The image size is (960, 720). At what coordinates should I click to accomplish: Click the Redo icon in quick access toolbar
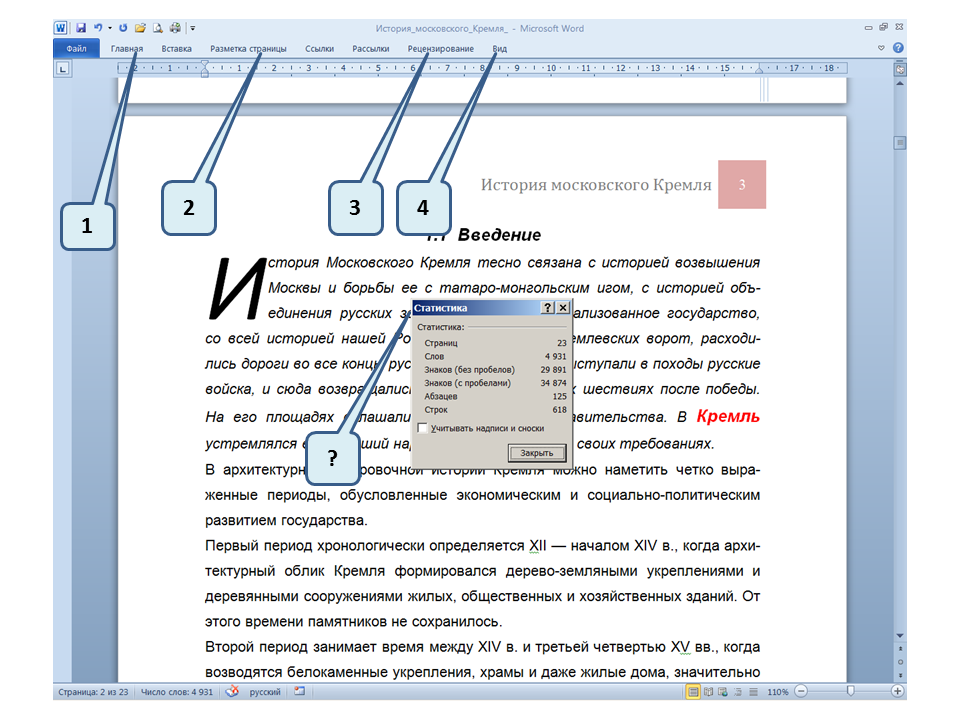[x=123, y=29]
